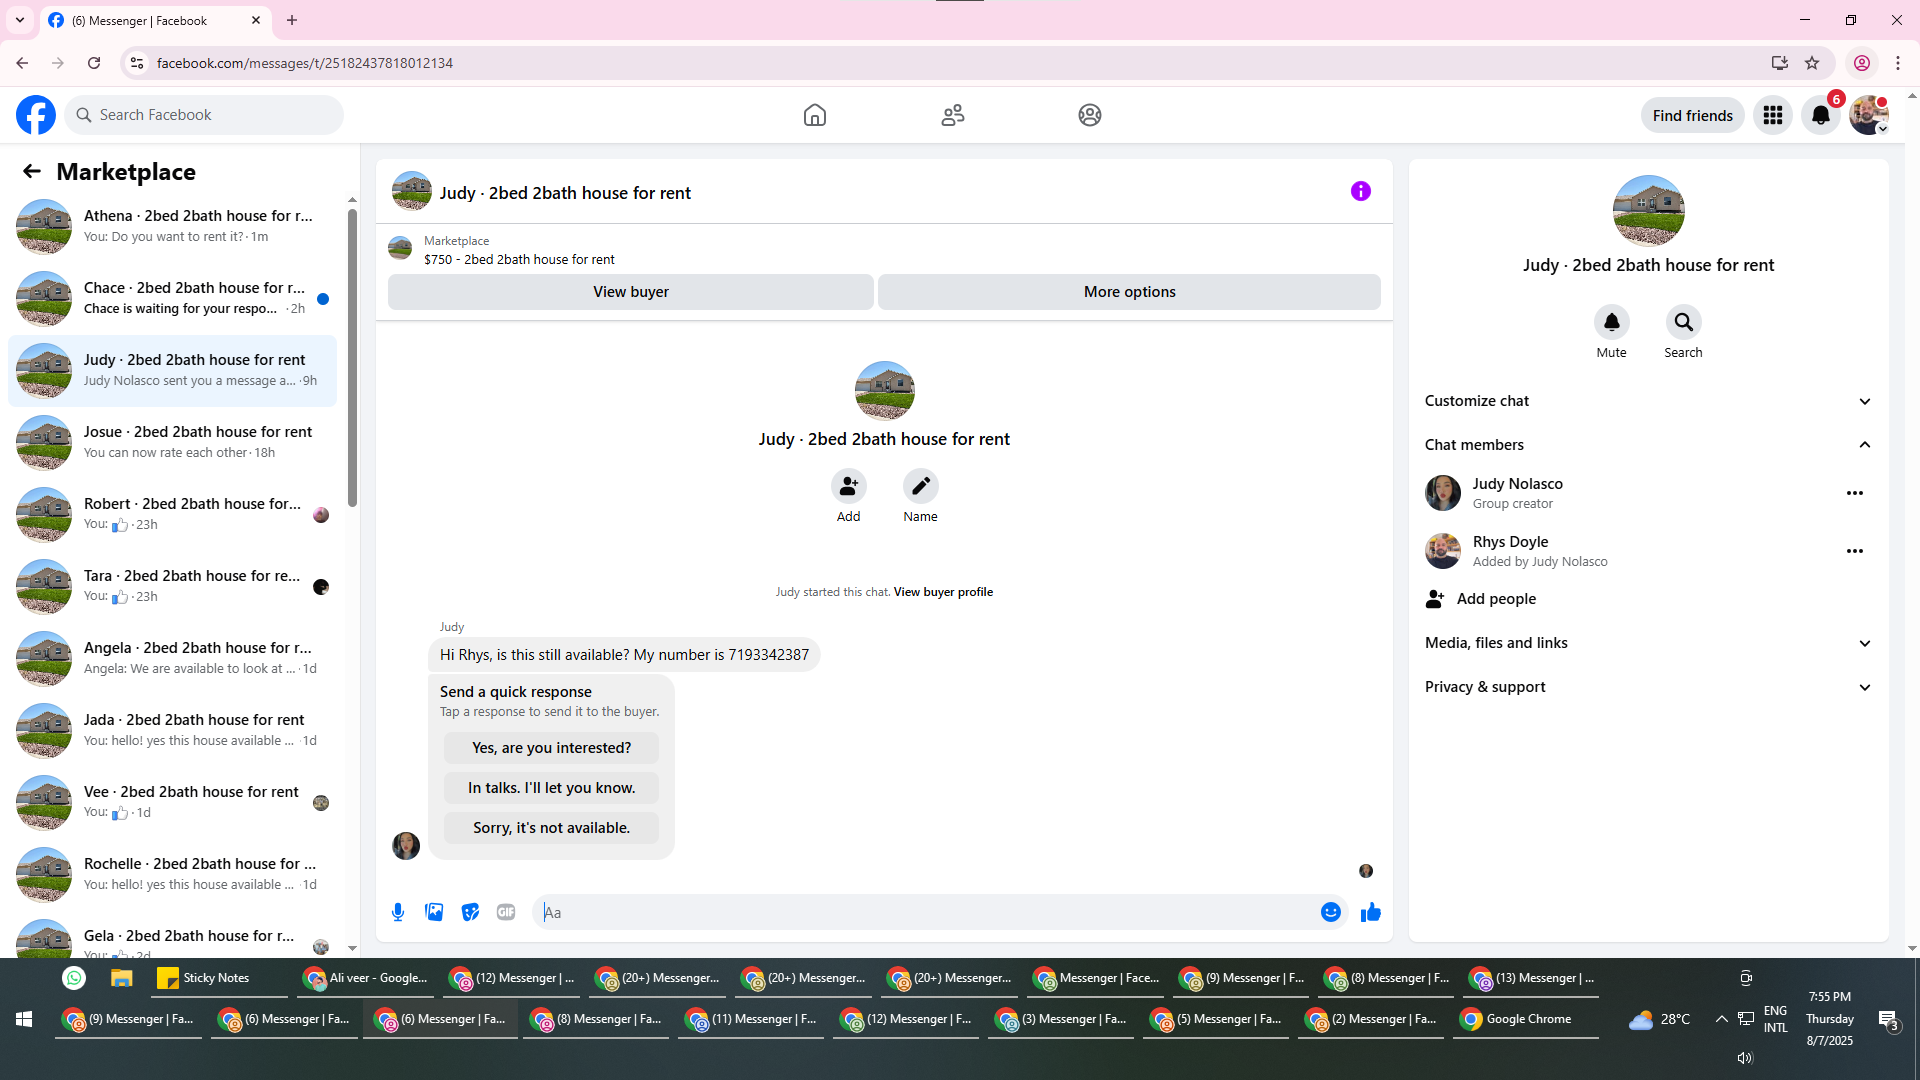This screenshot has width=1920, height=1080.
Task: Send quick reply 'In talks. I'll let you know.'
Action: click(x=552, y=788)
